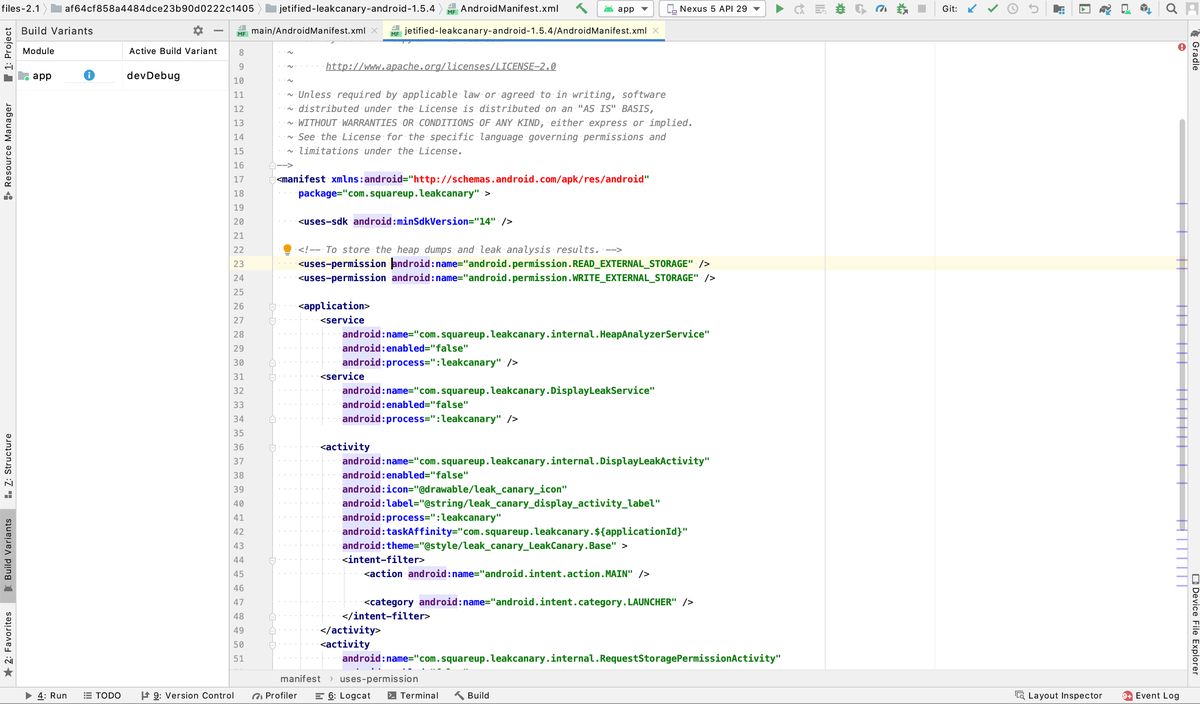This screenshot has width=1200, height=704.
Task: Open the TODO tool window tab
Action: click(x=102, y=695)
